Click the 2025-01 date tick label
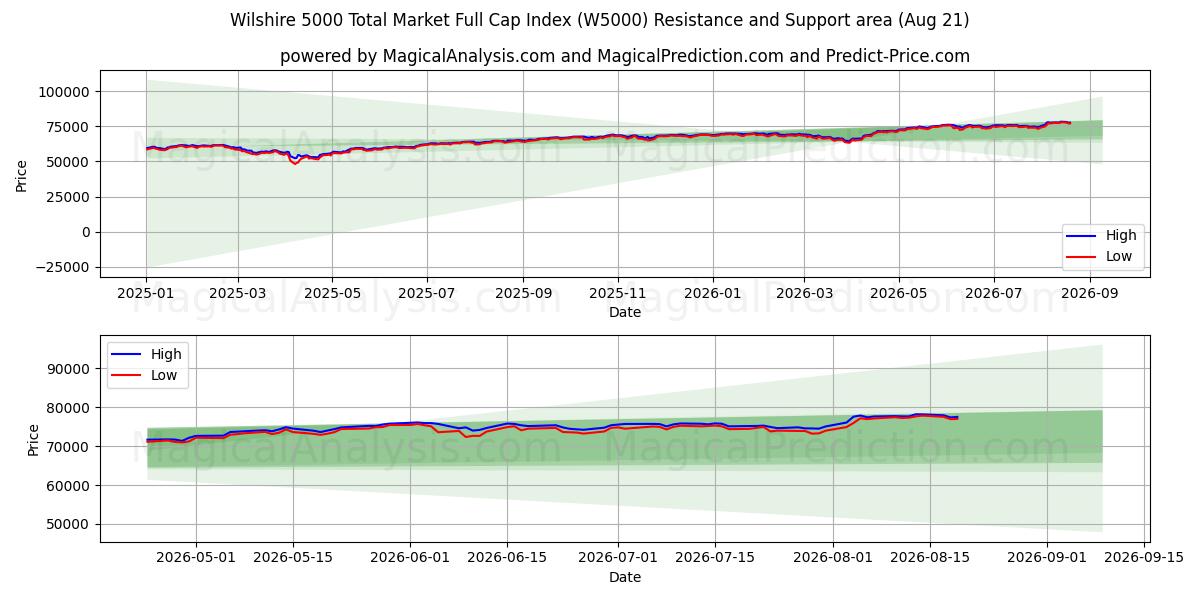 pos(146,294)
